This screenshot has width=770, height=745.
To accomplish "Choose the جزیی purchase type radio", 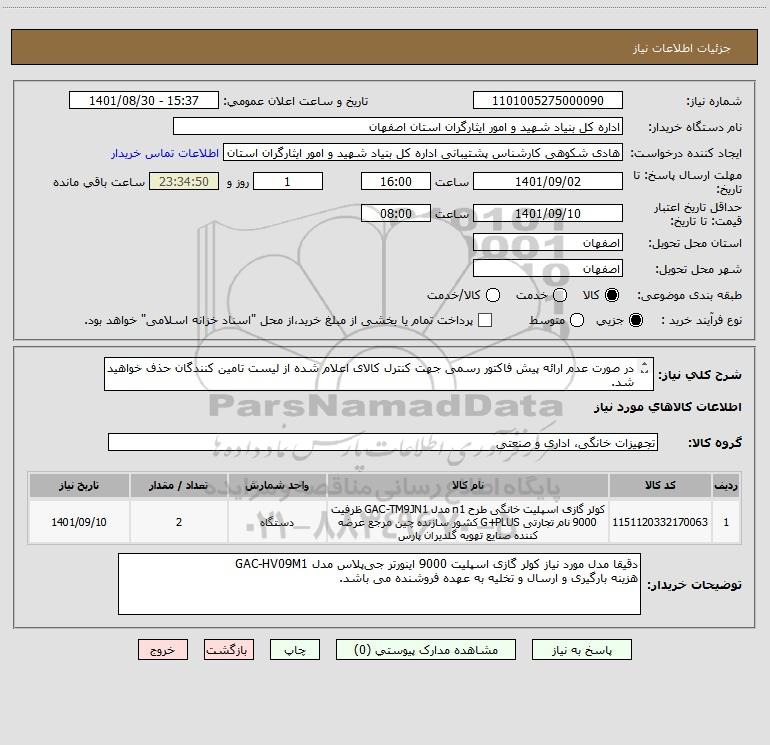I will [x=635, y=320].
